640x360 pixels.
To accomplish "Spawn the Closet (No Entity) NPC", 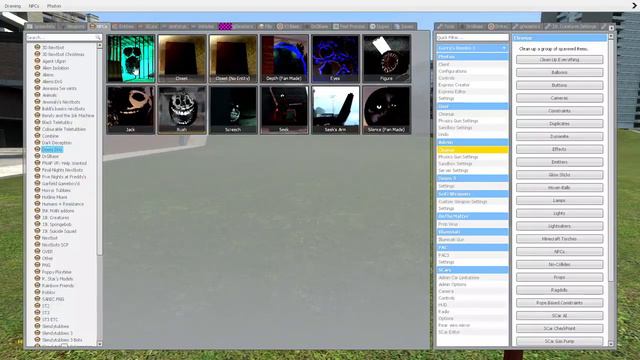I will 233,59.
